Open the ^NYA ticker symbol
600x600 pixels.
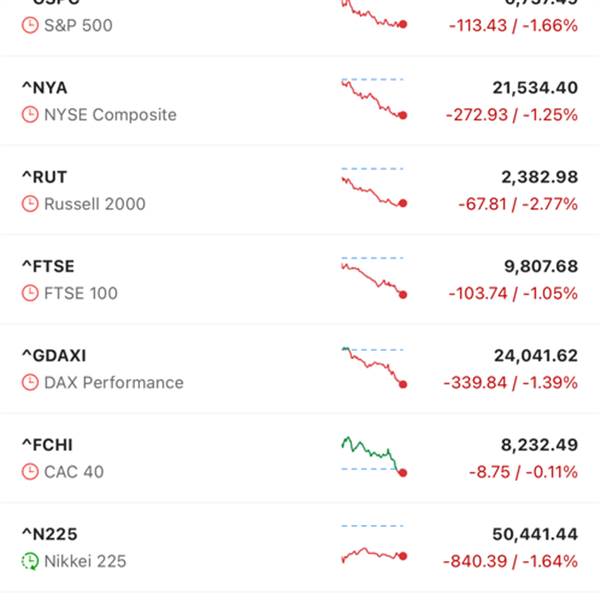click(x=45, y=88)
